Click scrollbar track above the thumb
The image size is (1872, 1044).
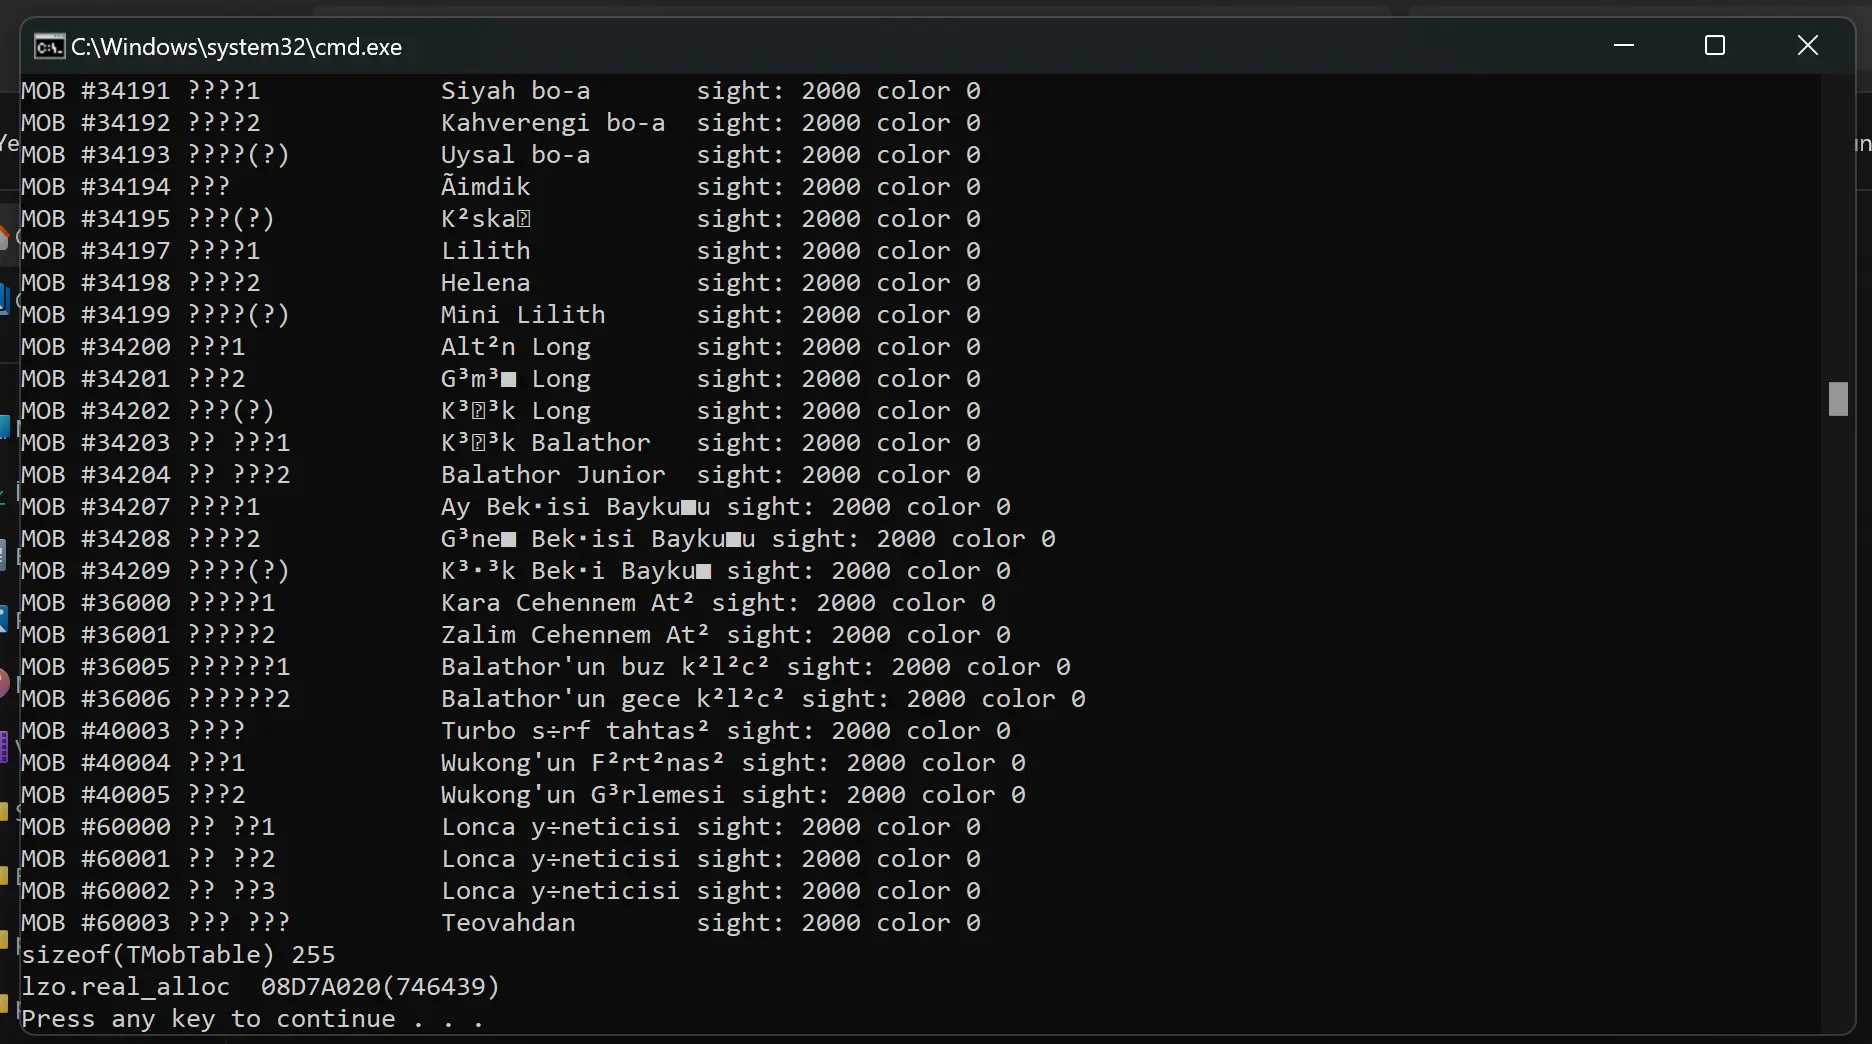(x=1838, y=230)
